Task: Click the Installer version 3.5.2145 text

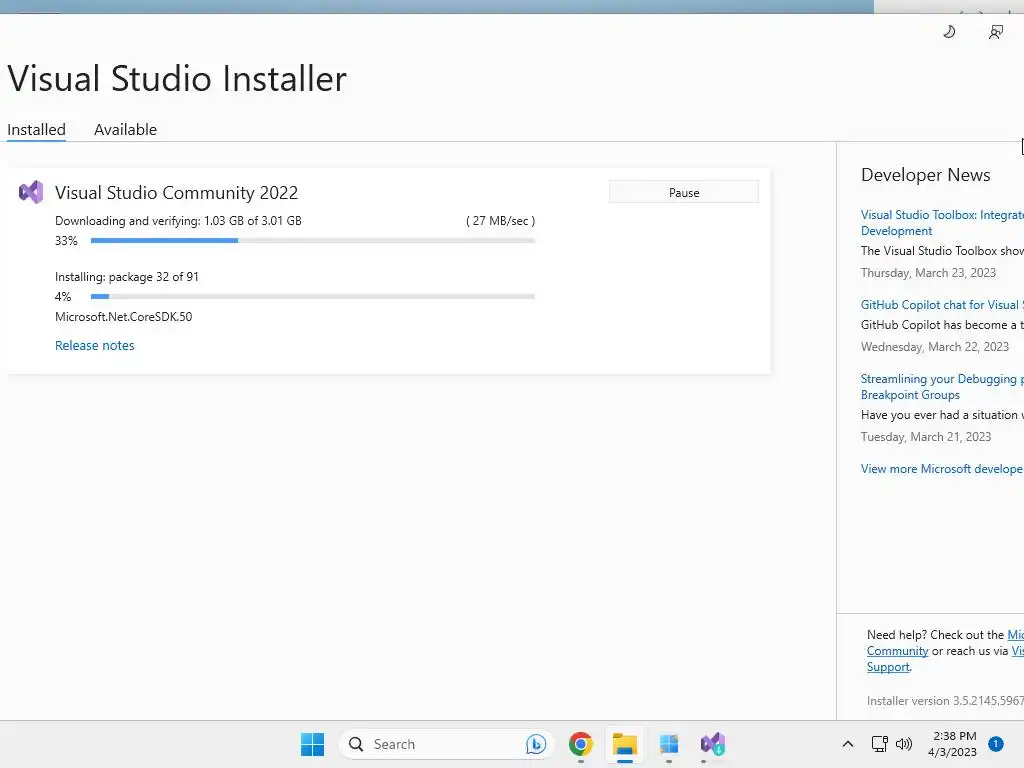Action: [x=945, y=701]
